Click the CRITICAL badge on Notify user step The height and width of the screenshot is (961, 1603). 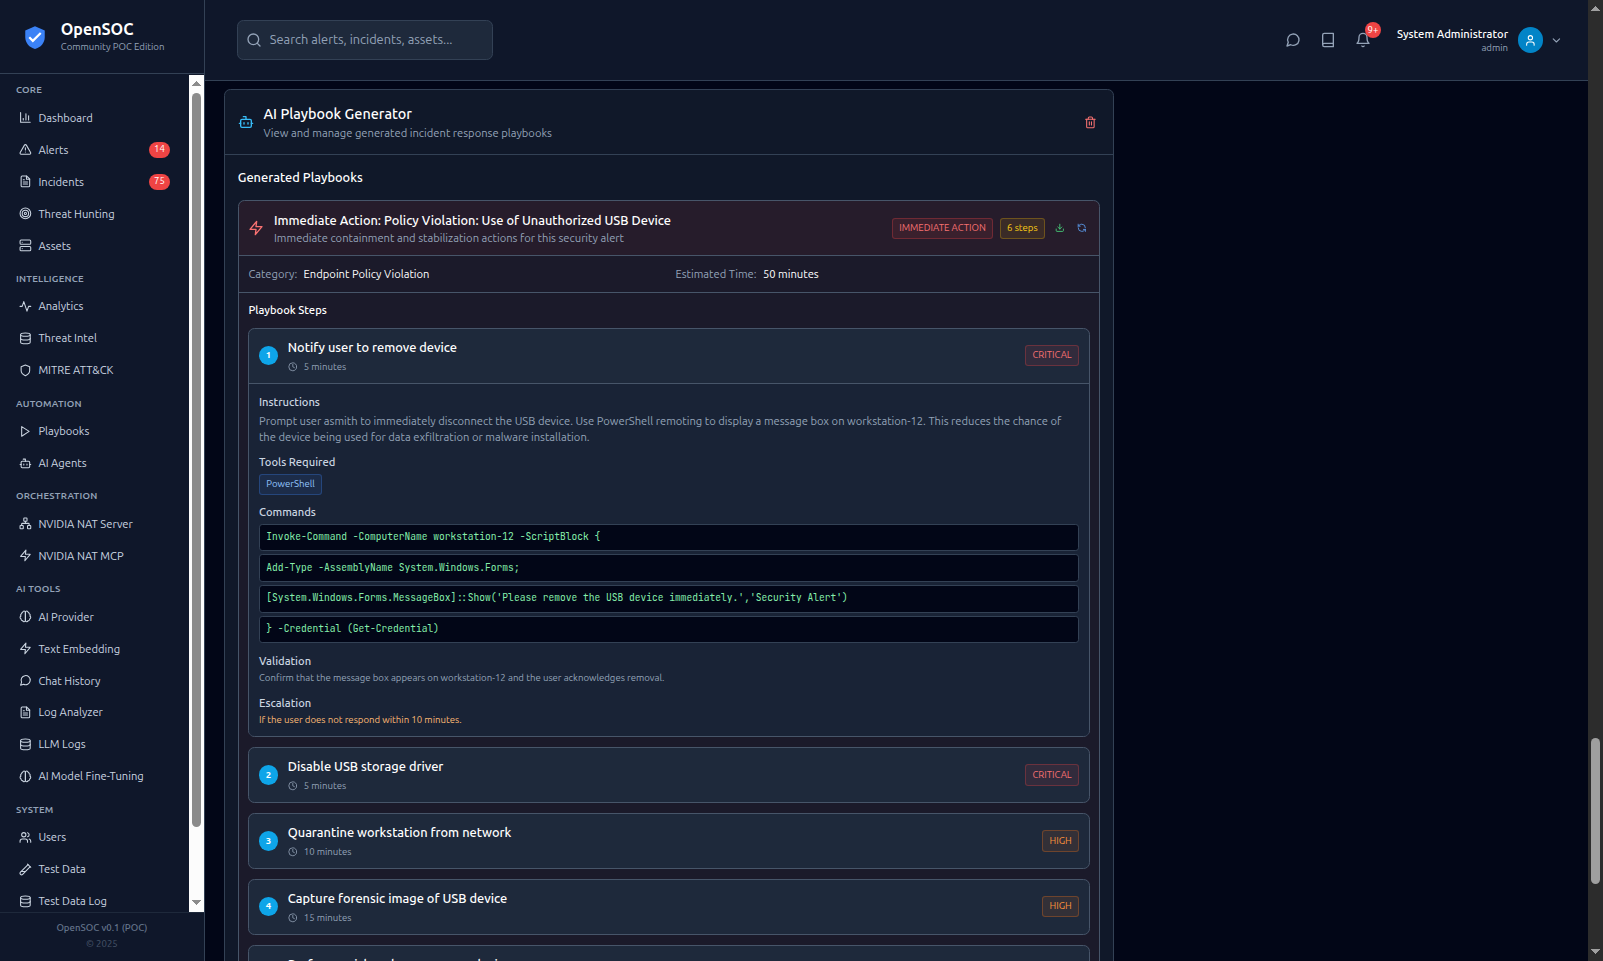[1052, 355]
